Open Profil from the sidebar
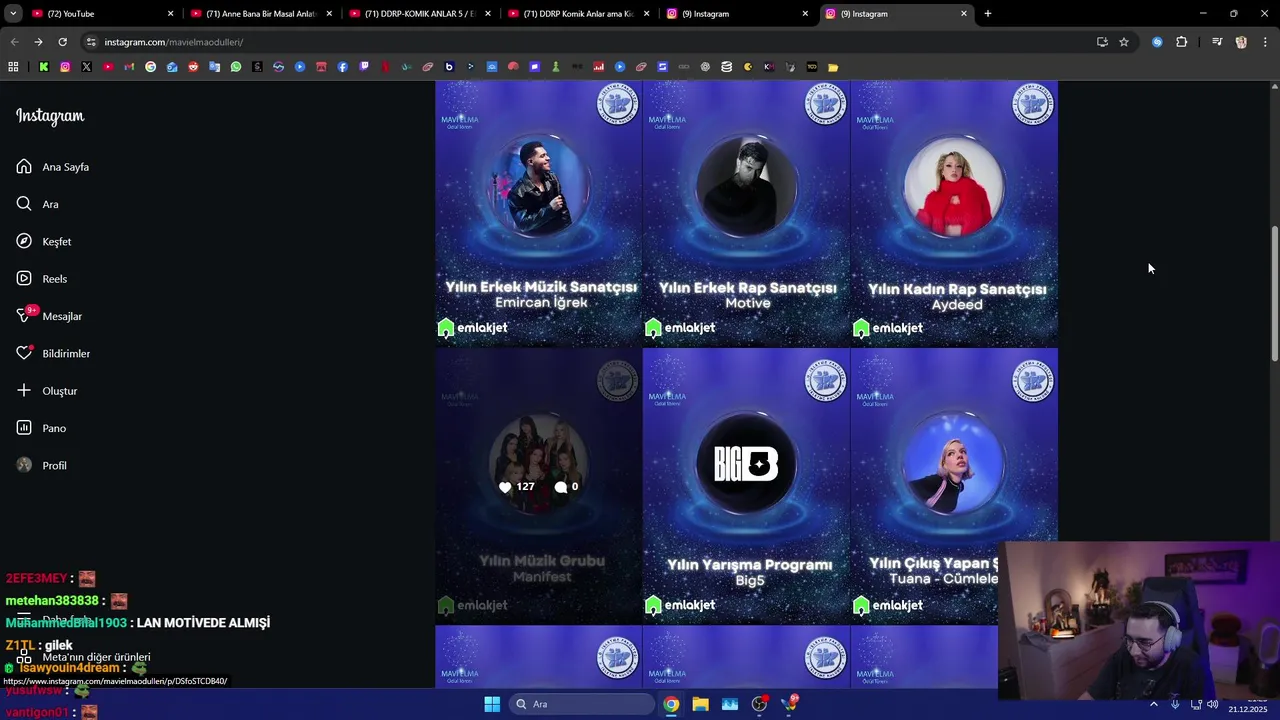1280x720 pixels. click(42, 466)
